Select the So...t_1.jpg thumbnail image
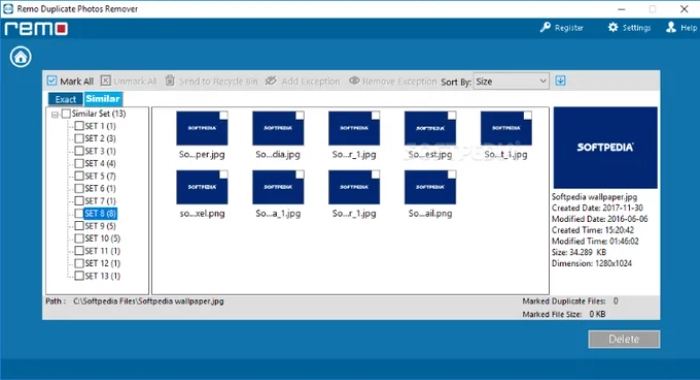The width and height of the screenshot is (700, 380). (x=506, y=128)
